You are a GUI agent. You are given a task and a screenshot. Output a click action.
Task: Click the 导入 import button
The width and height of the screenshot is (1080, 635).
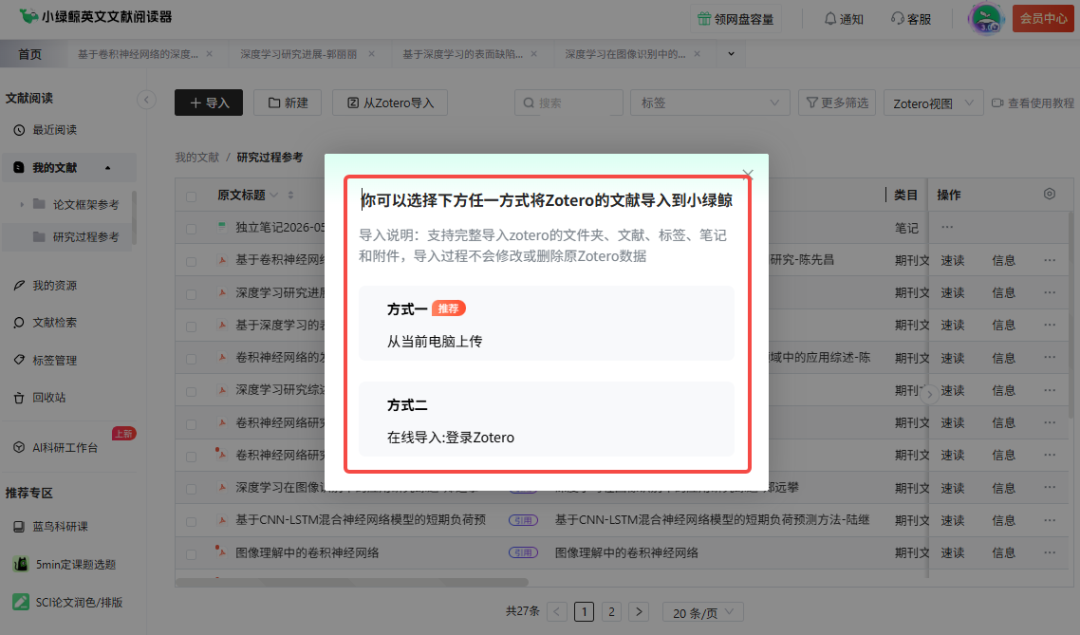pyautogui.click(x=209, y=103)
